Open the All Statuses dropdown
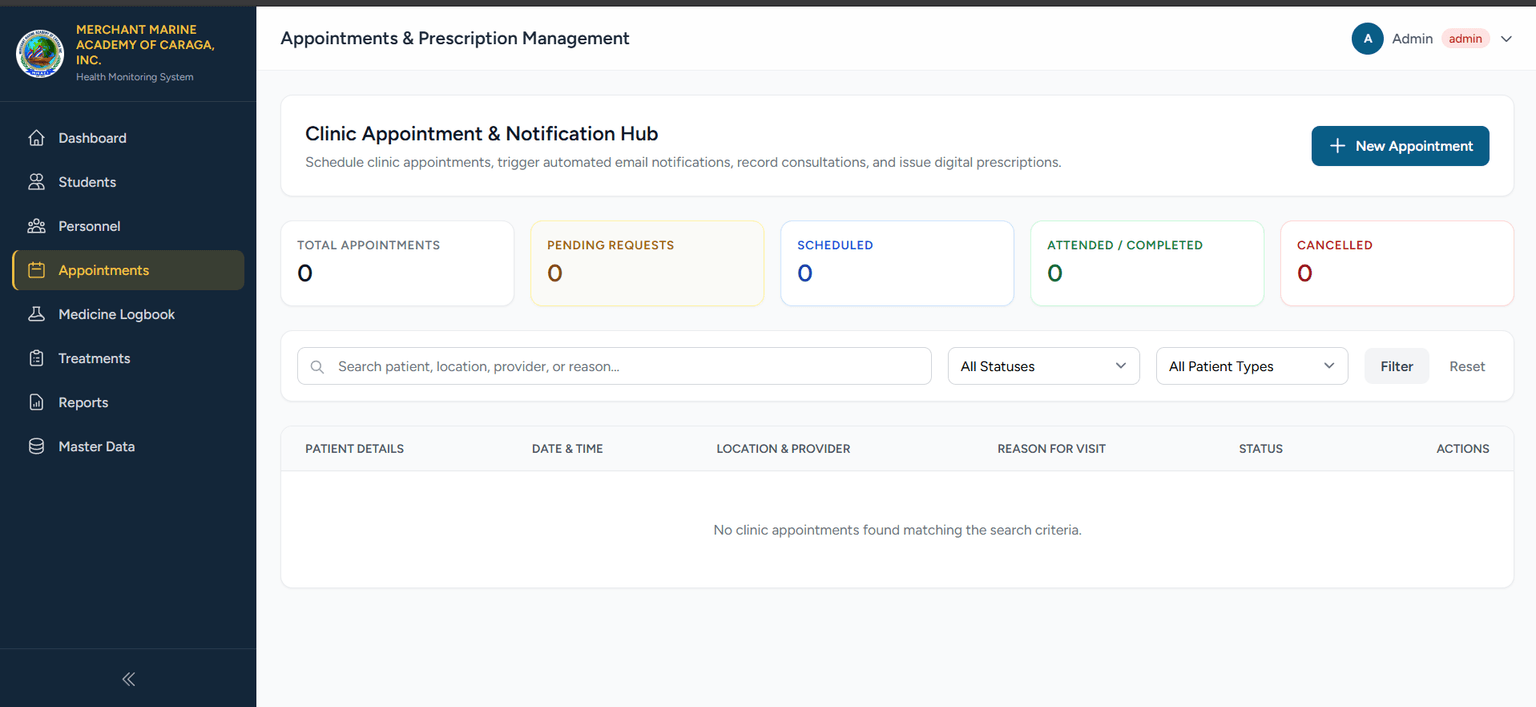 click(1043, 366)
